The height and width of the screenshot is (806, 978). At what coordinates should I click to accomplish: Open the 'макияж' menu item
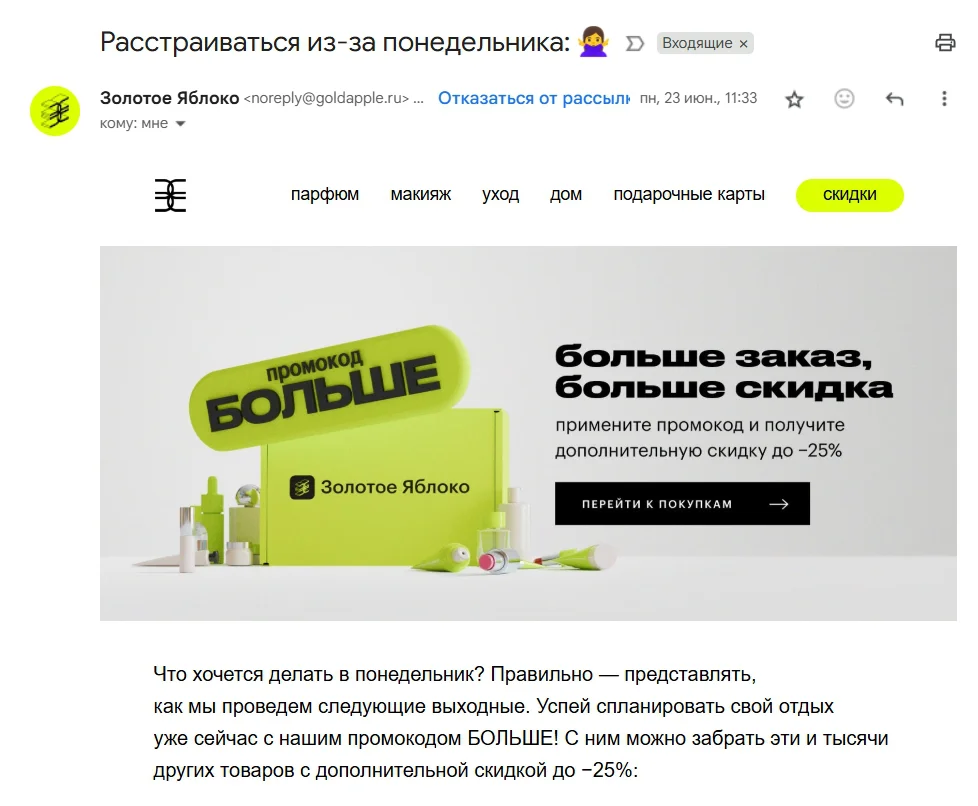[420, 194]
